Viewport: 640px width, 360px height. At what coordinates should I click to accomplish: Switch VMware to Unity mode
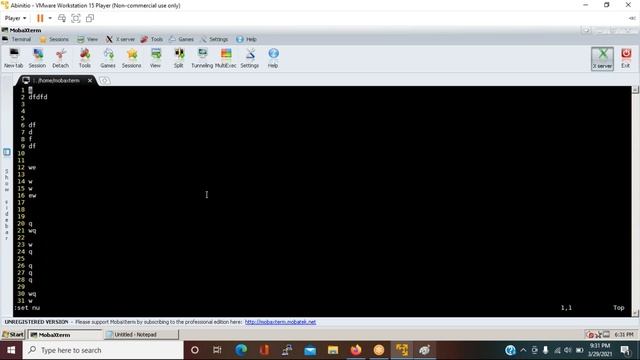click(90, 18)
